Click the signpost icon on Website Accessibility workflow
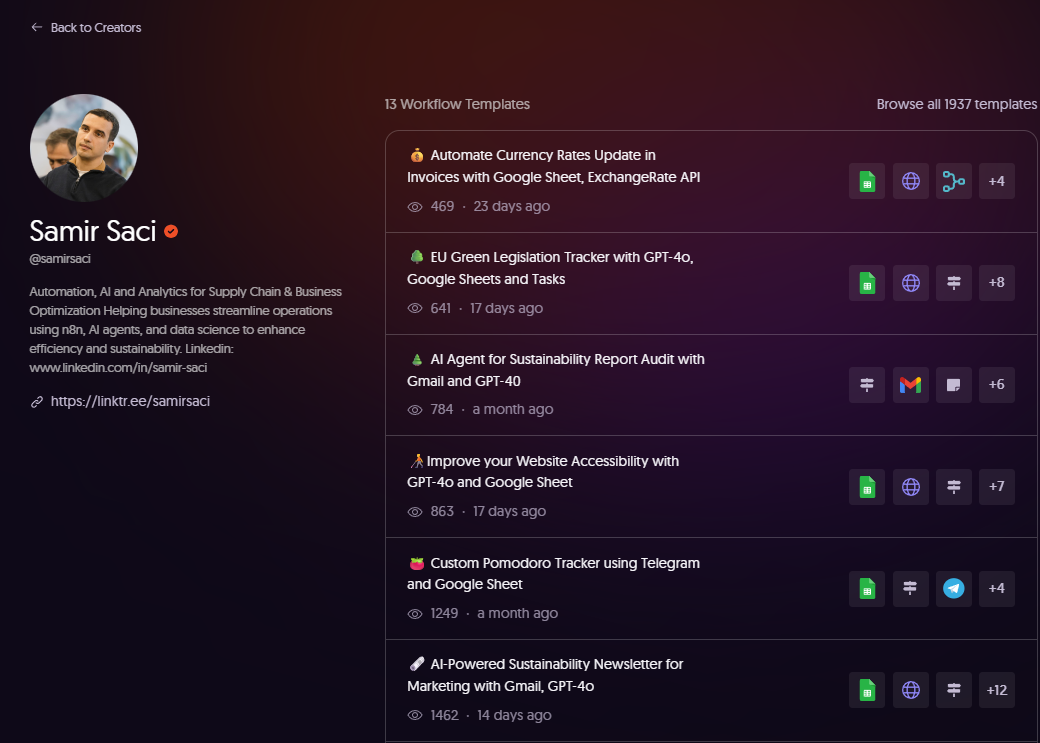The image size is (1040, 743). click(x=954, y=487)
